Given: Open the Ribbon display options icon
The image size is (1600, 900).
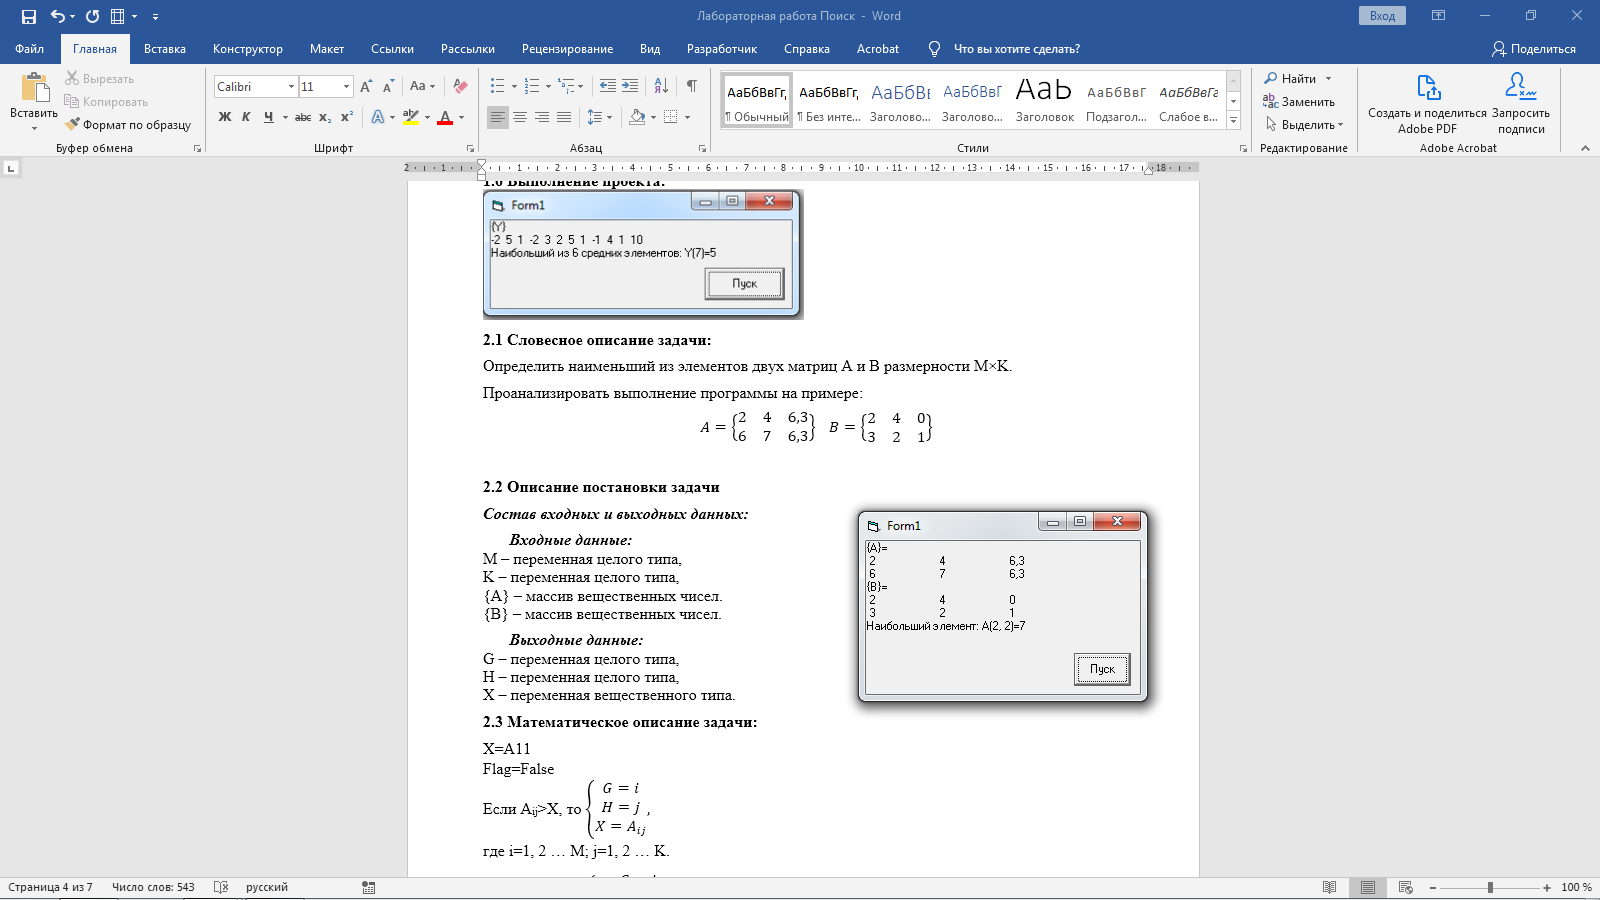Looking at the screenshot, I should [x=1438, y=16].
